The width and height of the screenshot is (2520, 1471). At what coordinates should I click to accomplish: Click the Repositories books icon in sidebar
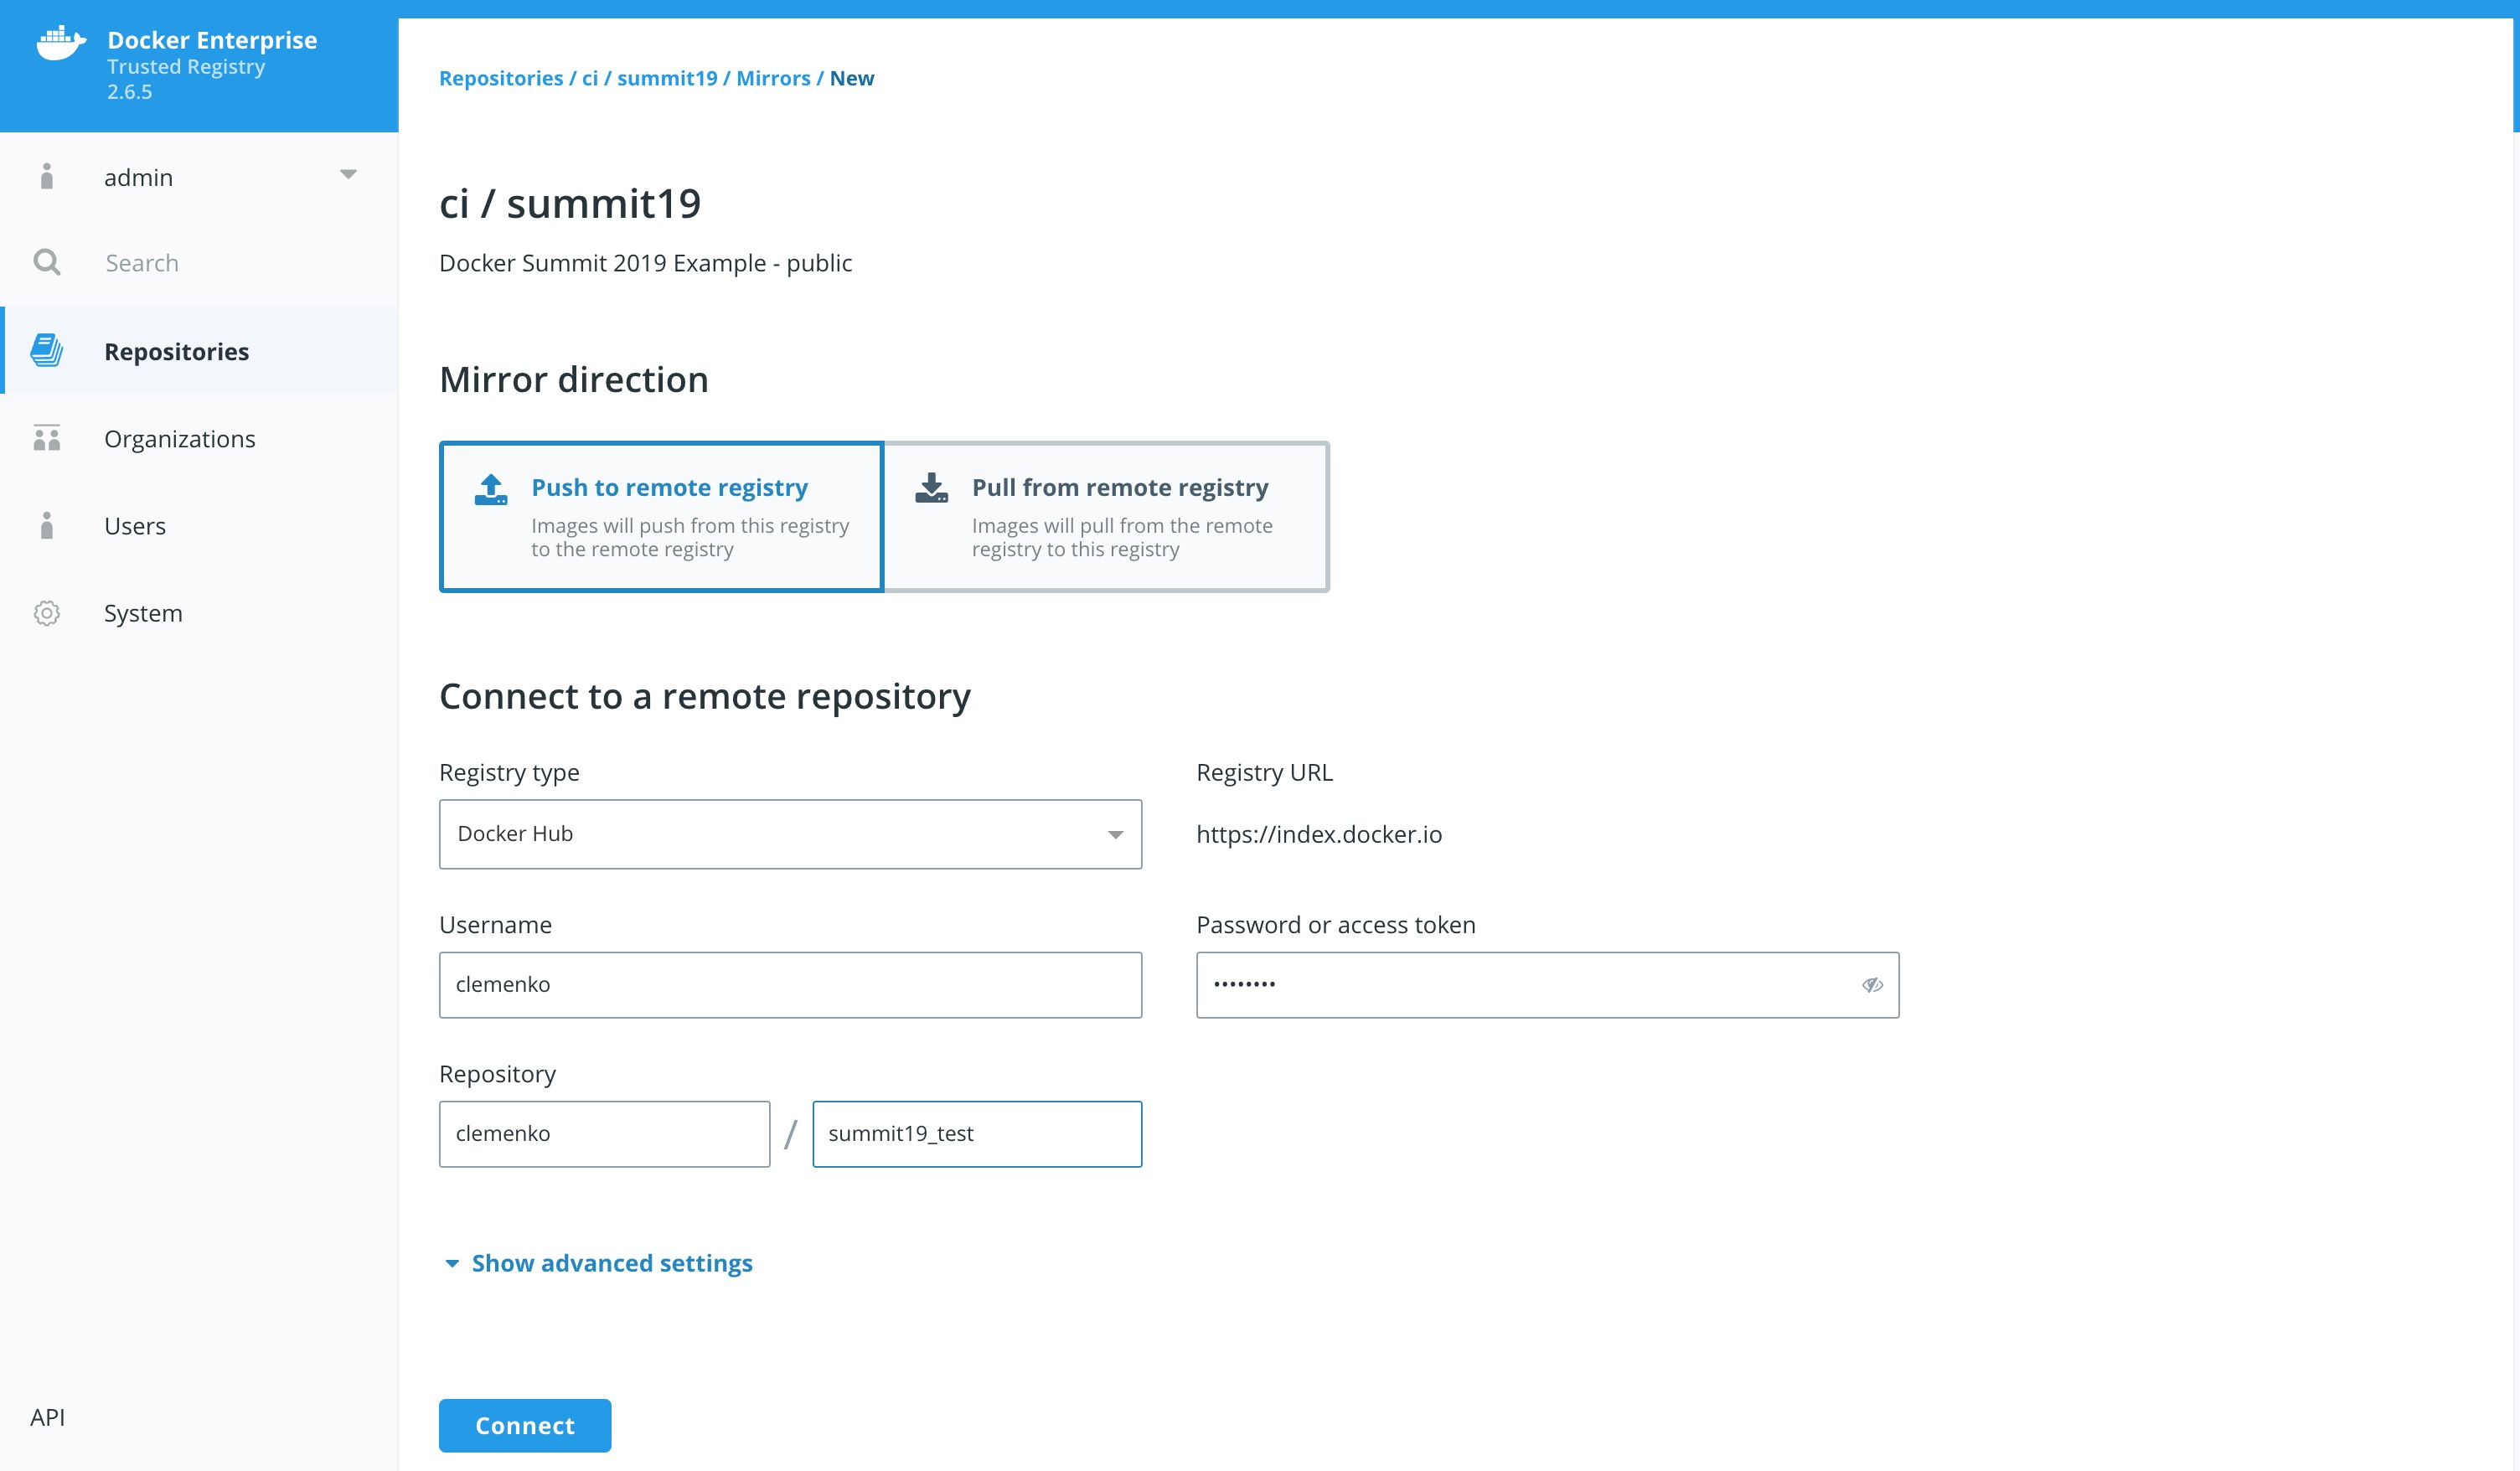[46, 351]
